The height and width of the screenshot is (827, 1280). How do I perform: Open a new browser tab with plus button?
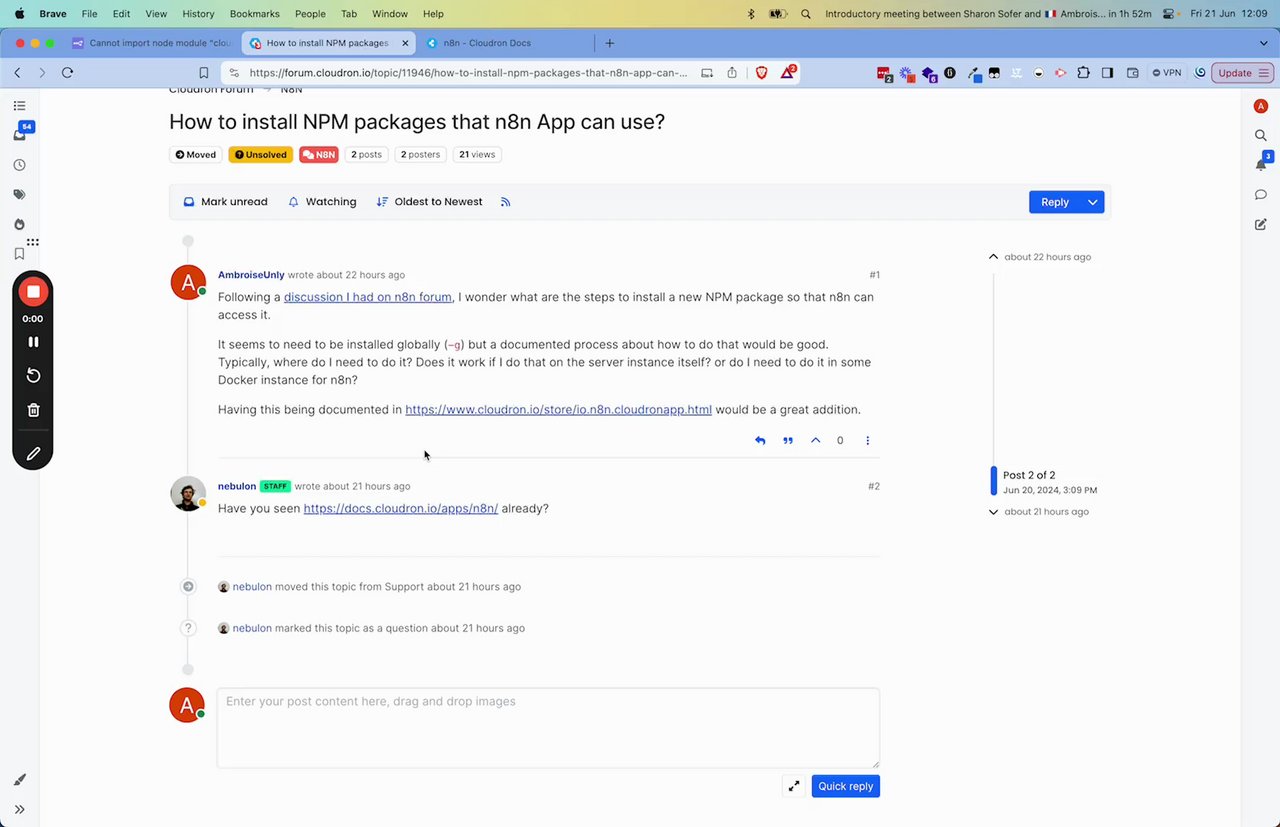tap(610, 43)
